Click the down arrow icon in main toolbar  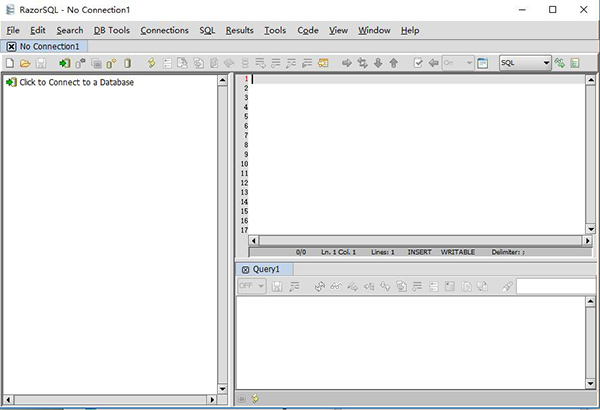click(378, 63)
